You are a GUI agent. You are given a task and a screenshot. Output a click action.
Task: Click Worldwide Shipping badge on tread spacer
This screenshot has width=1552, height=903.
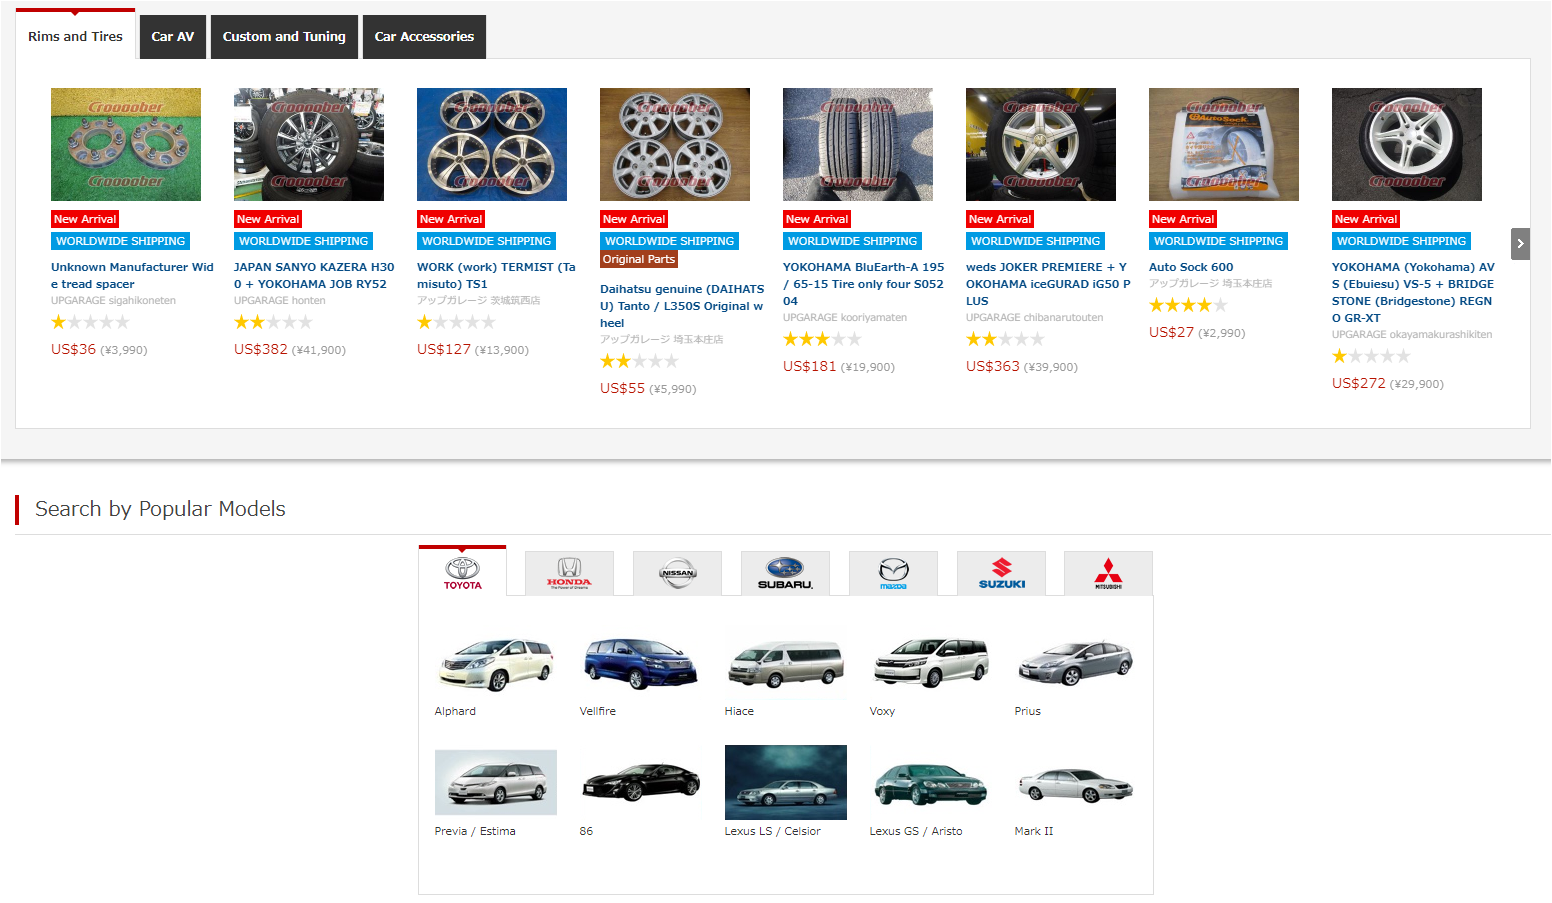pyautogui.click(x=121, y=241)
